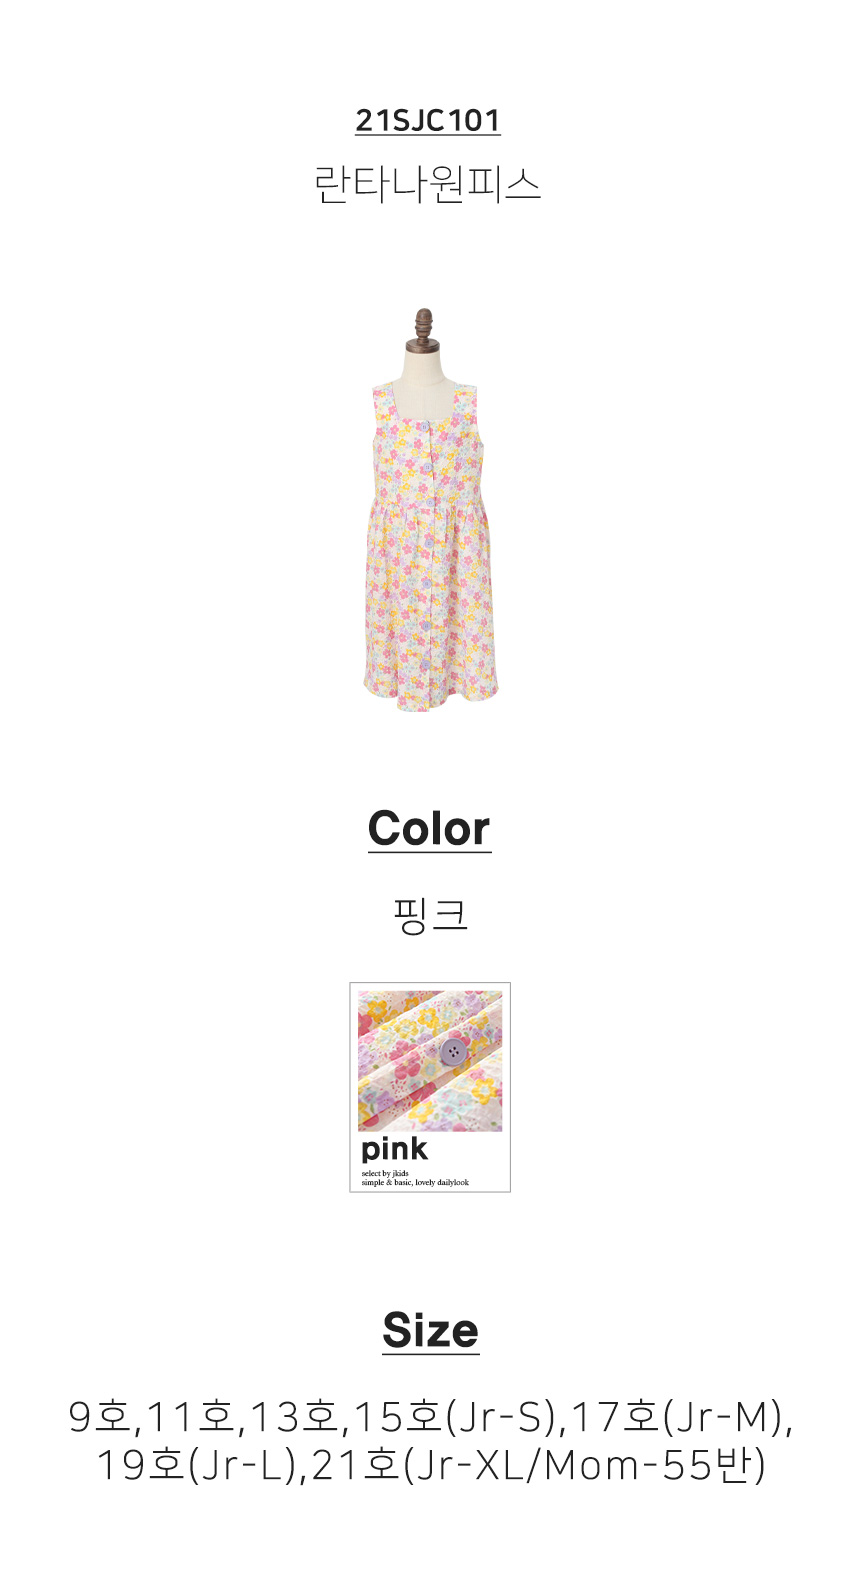
Task: Select the 핑크 color label
Action: click(430, 914)
